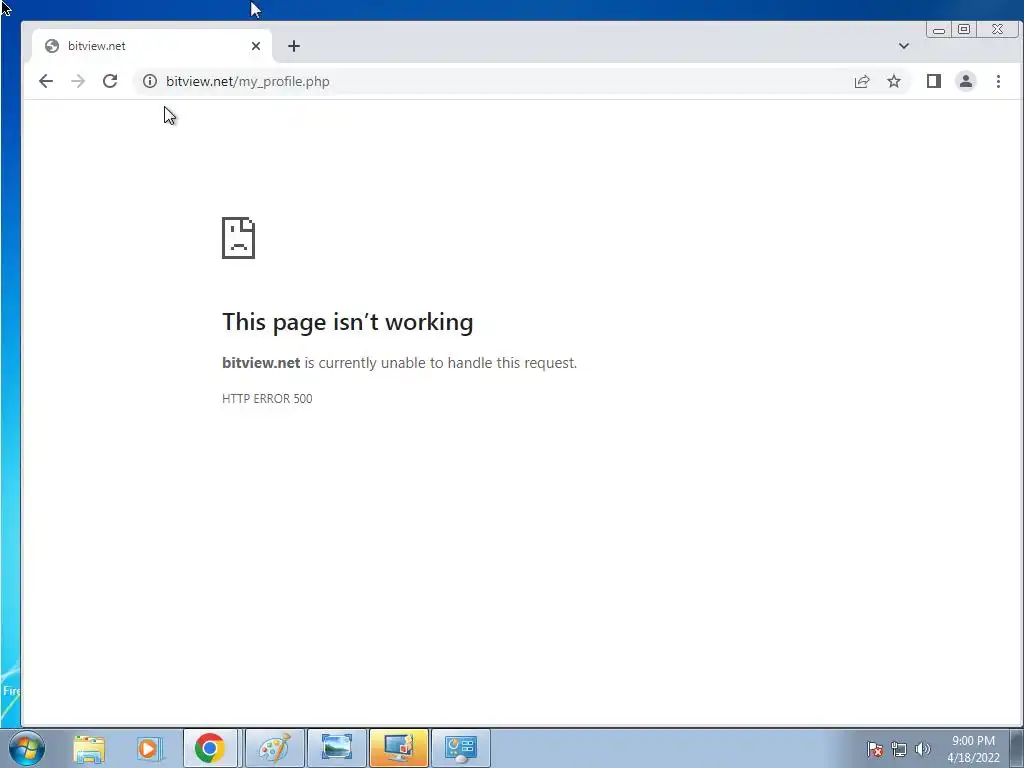The height and width of the screenshot is (768, 1024).
Task: Click the "This page isn't working" heading
Action: tap(347, 322)
